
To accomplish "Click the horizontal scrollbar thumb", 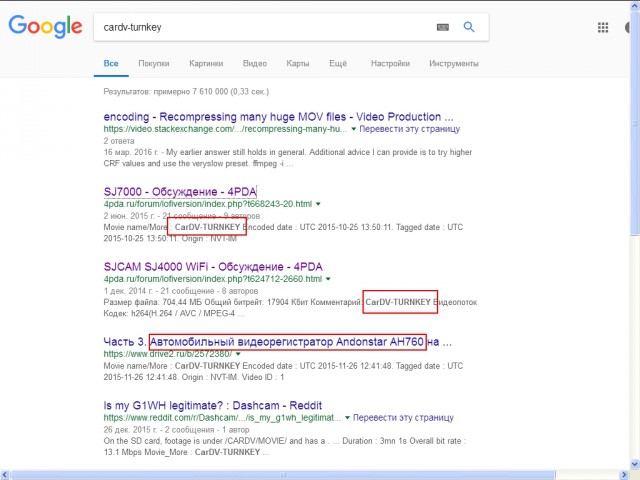I will [283, 475].
